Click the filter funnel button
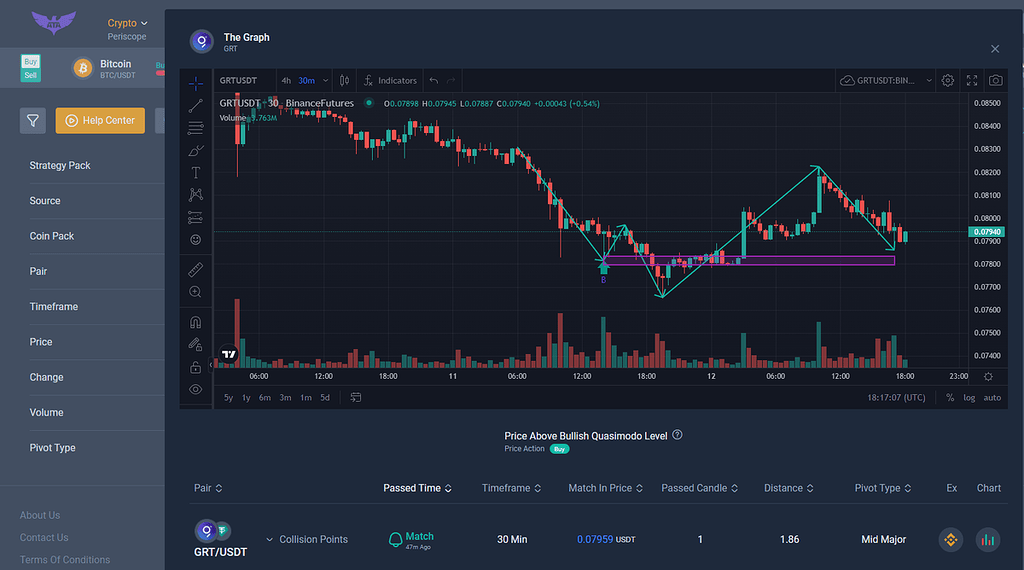The width and height of the screenshot is (1024, 570). 33,120
